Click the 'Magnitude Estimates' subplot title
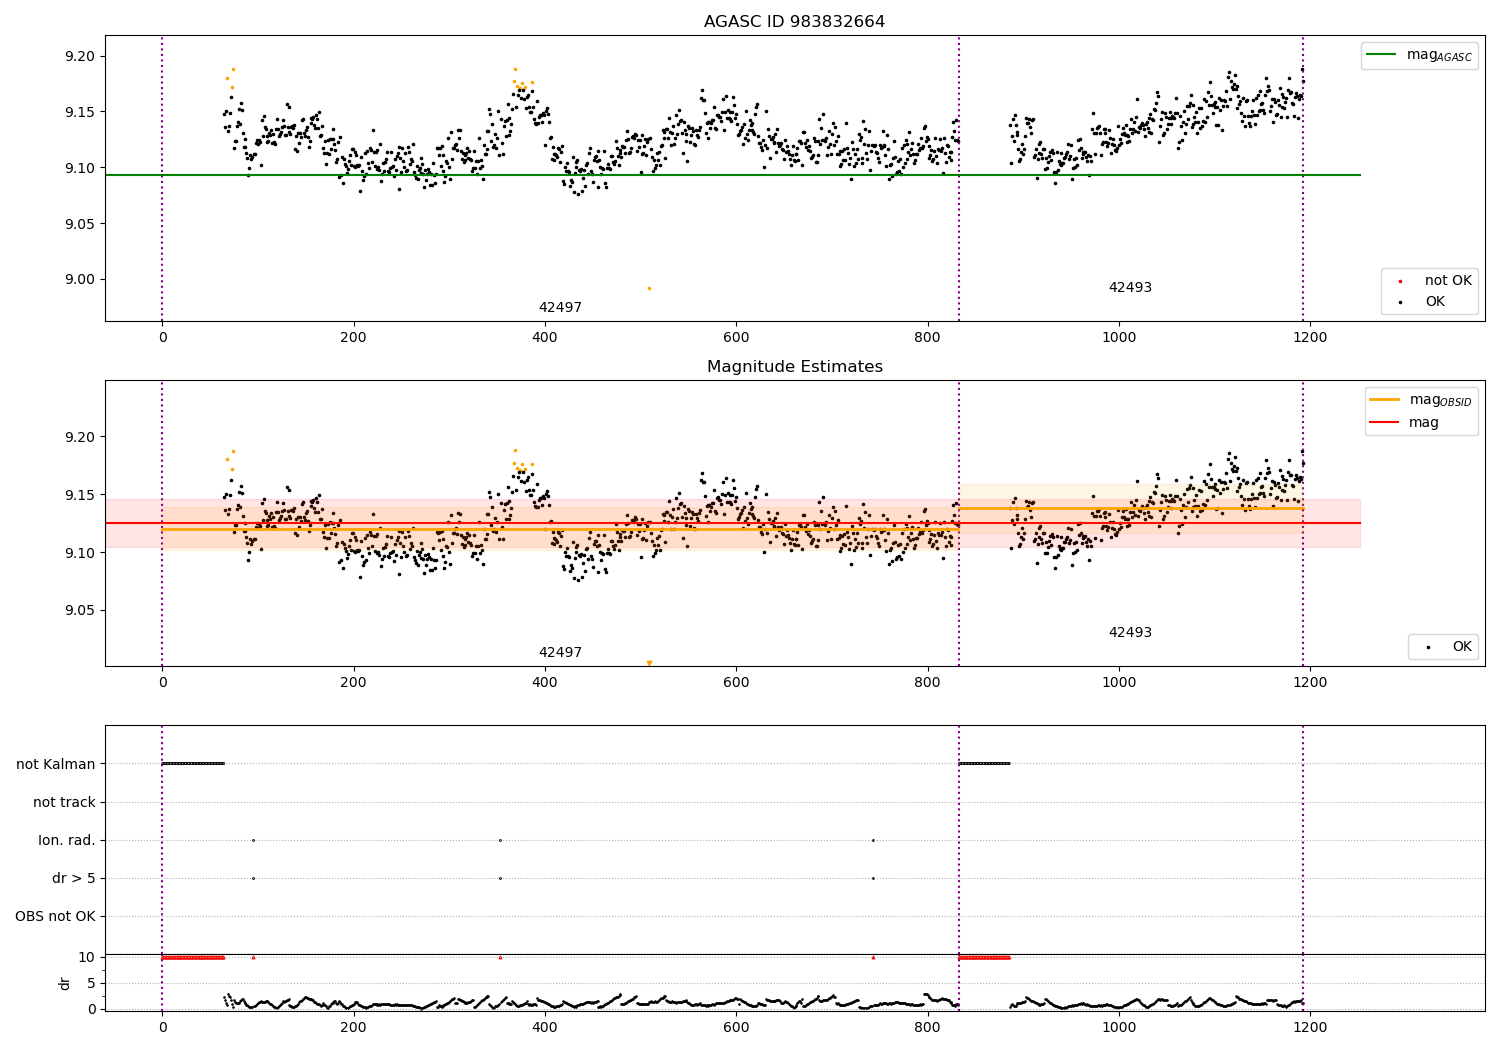The image size is (1500, 1050). tap(794, 367)
